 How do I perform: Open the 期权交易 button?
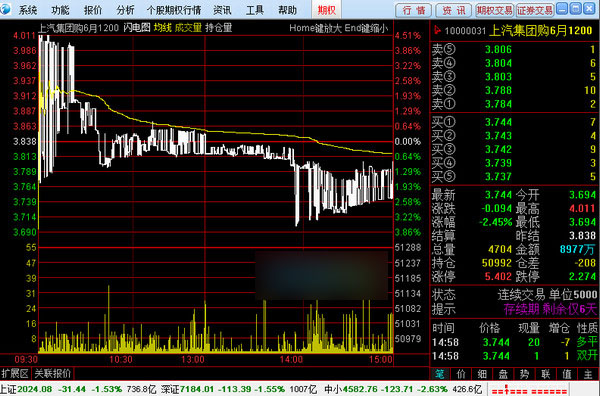(494, 10)
